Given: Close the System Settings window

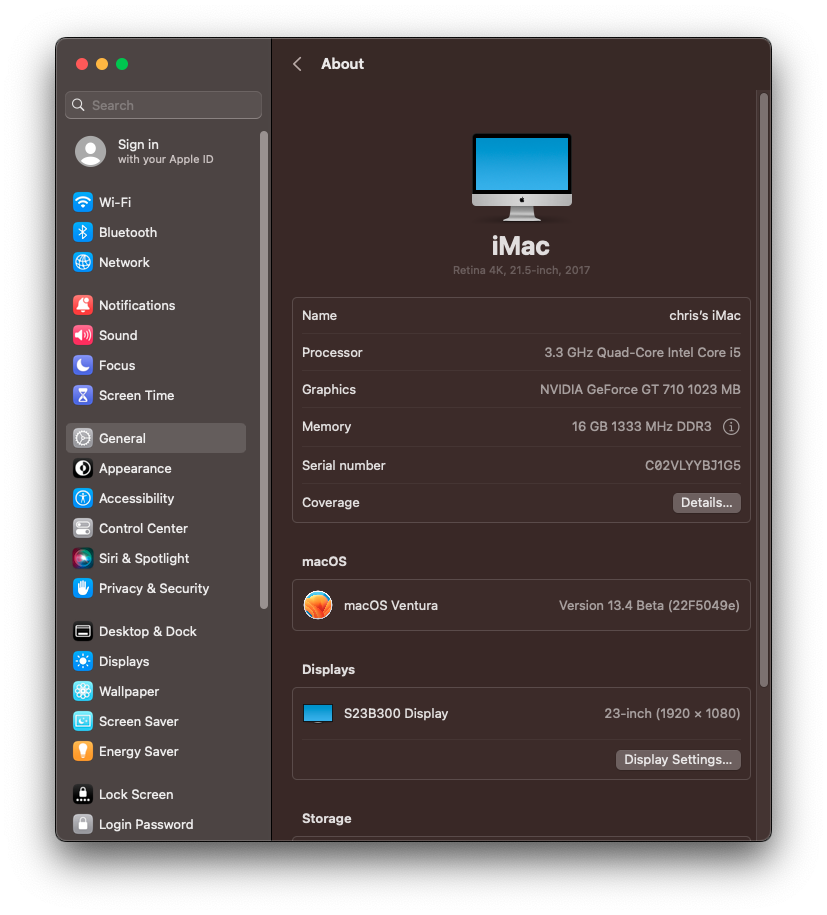Looking at the screenshot, I should click(82, 64).
